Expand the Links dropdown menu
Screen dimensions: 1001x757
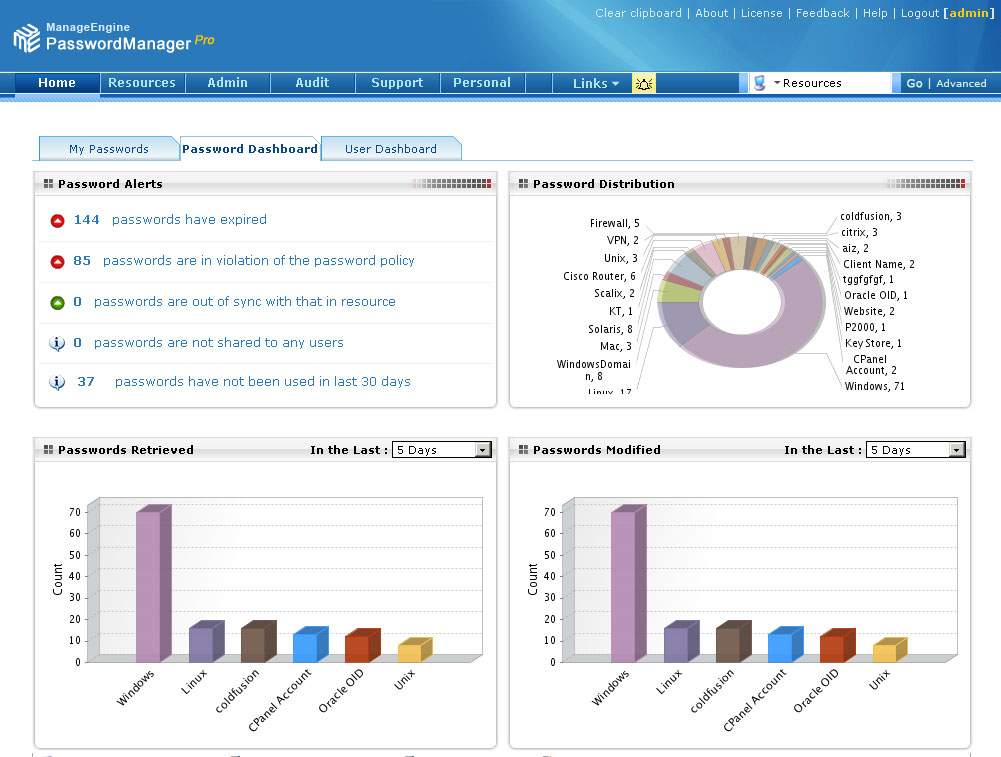click(x=596, y=84)
